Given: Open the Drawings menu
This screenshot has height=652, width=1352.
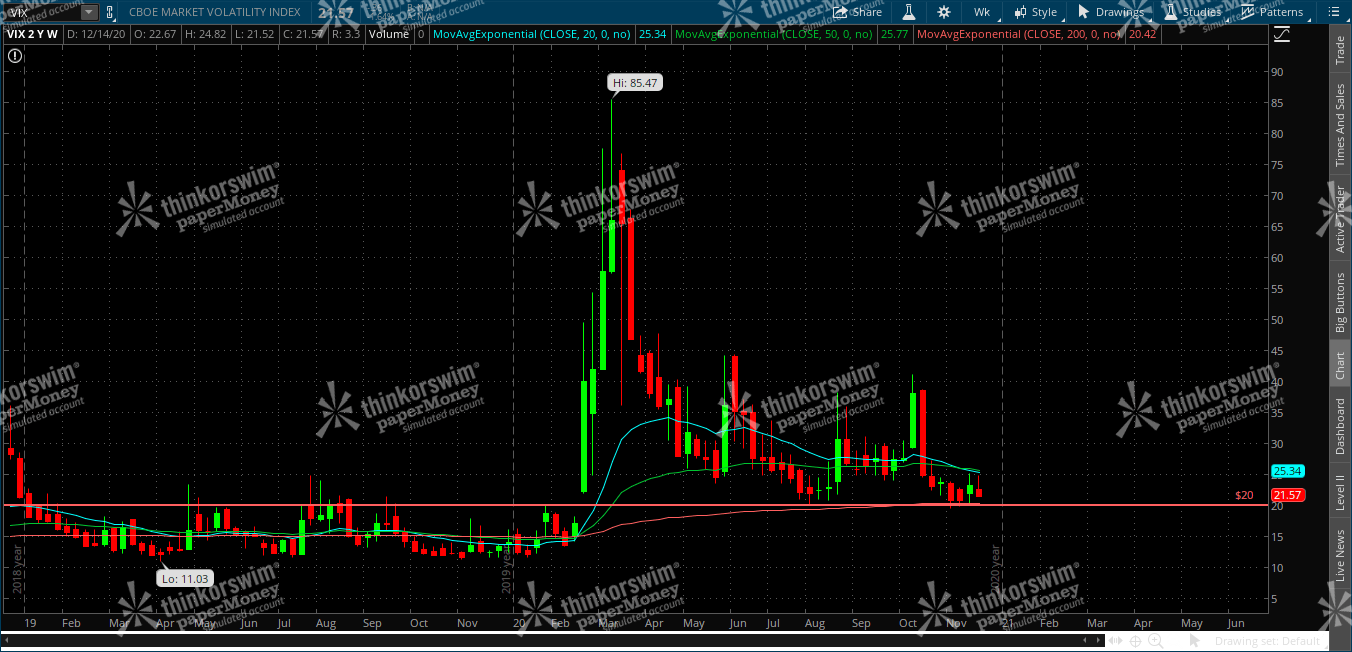Looking at the screenshot, I should pos(1110,12).
